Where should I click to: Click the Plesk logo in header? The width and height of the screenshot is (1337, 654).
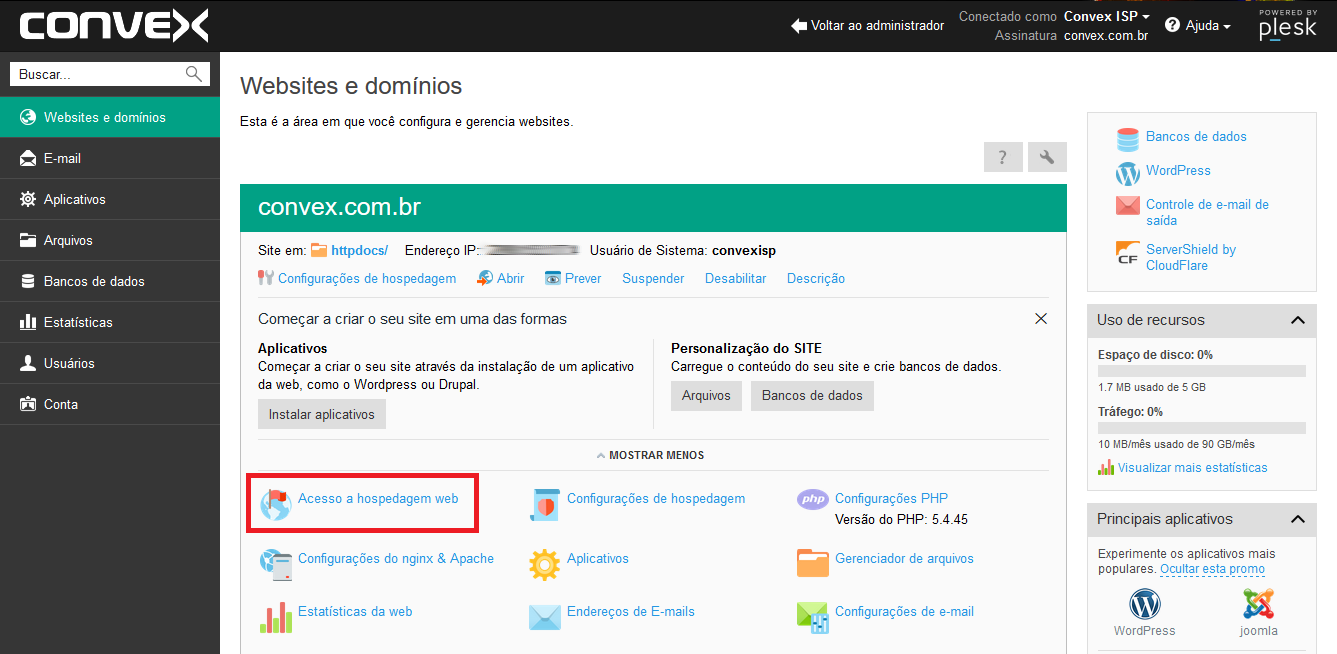pyautogui.click(x=1288, y=26)
